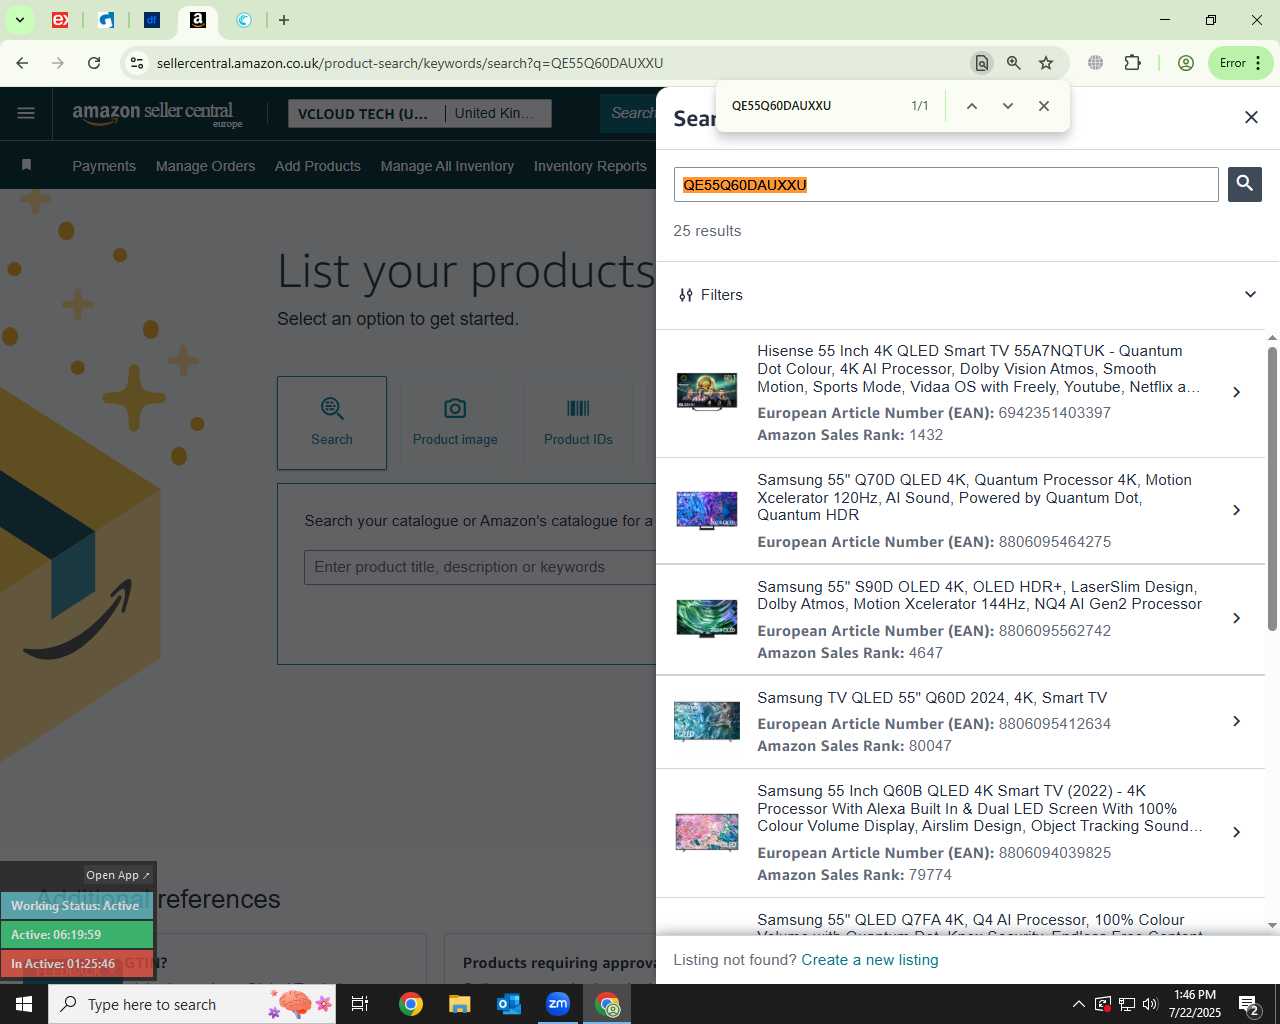Go to previous find-in-page match
This screenshot has width=1280, height=1024.
971,106
